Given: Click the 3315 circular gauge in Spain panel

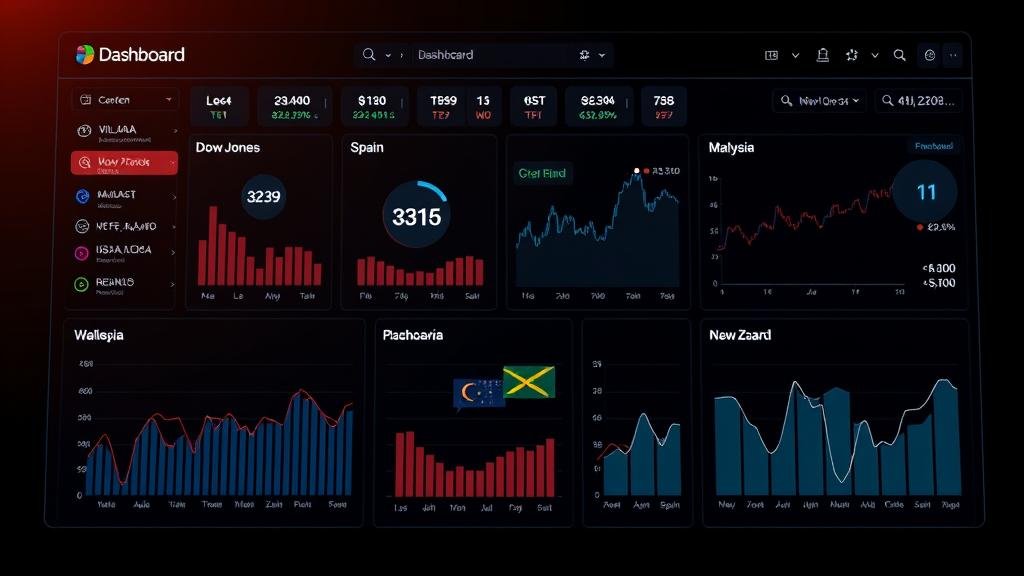Looking at the screenshot, I should click(416, 215).
